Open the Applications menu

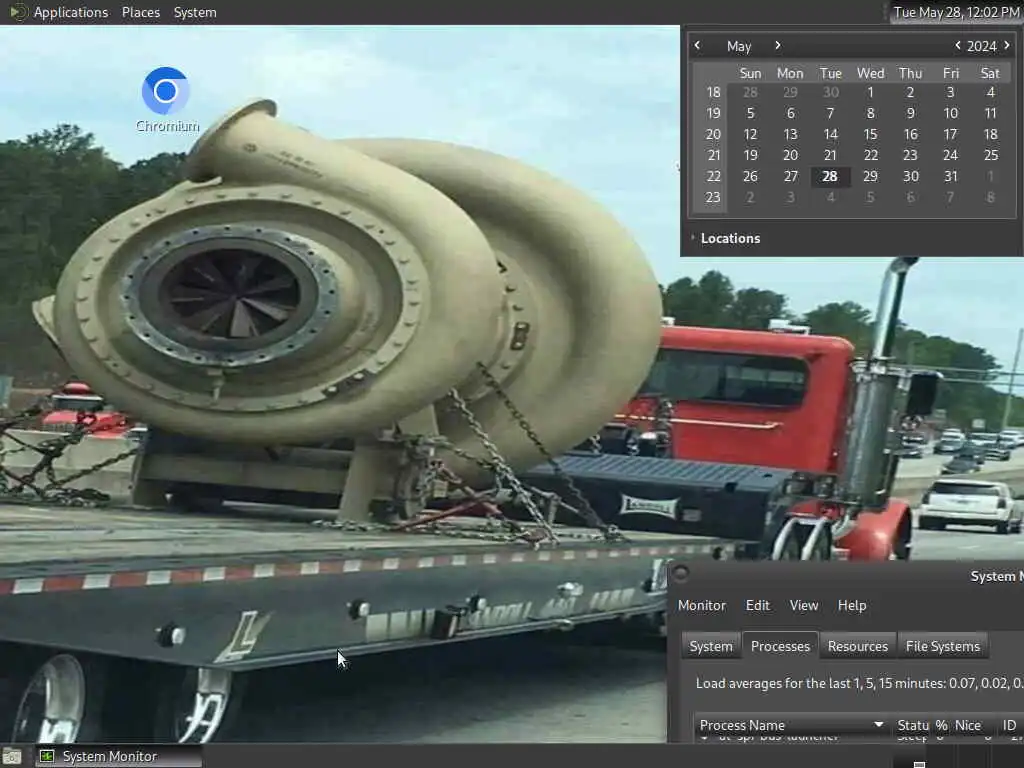[71, 12]
